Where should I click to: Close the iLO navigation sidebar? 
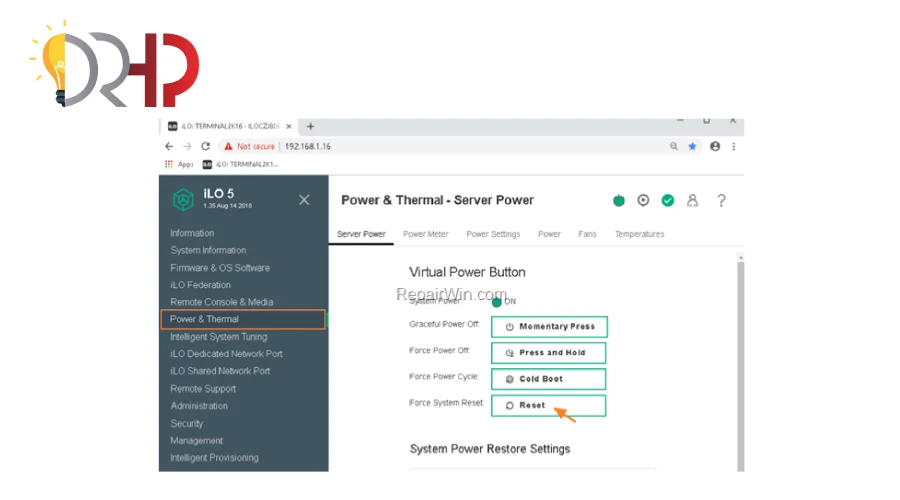click(304, 200)
